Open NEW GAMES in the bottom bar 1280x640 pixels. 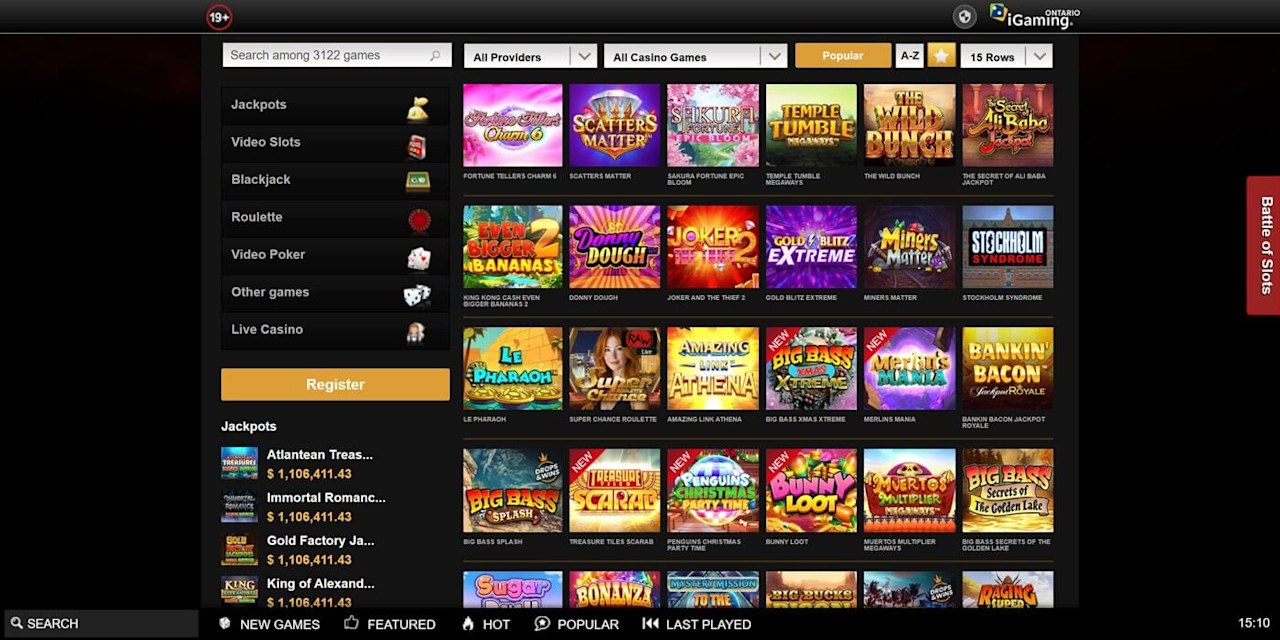(270, 624)
